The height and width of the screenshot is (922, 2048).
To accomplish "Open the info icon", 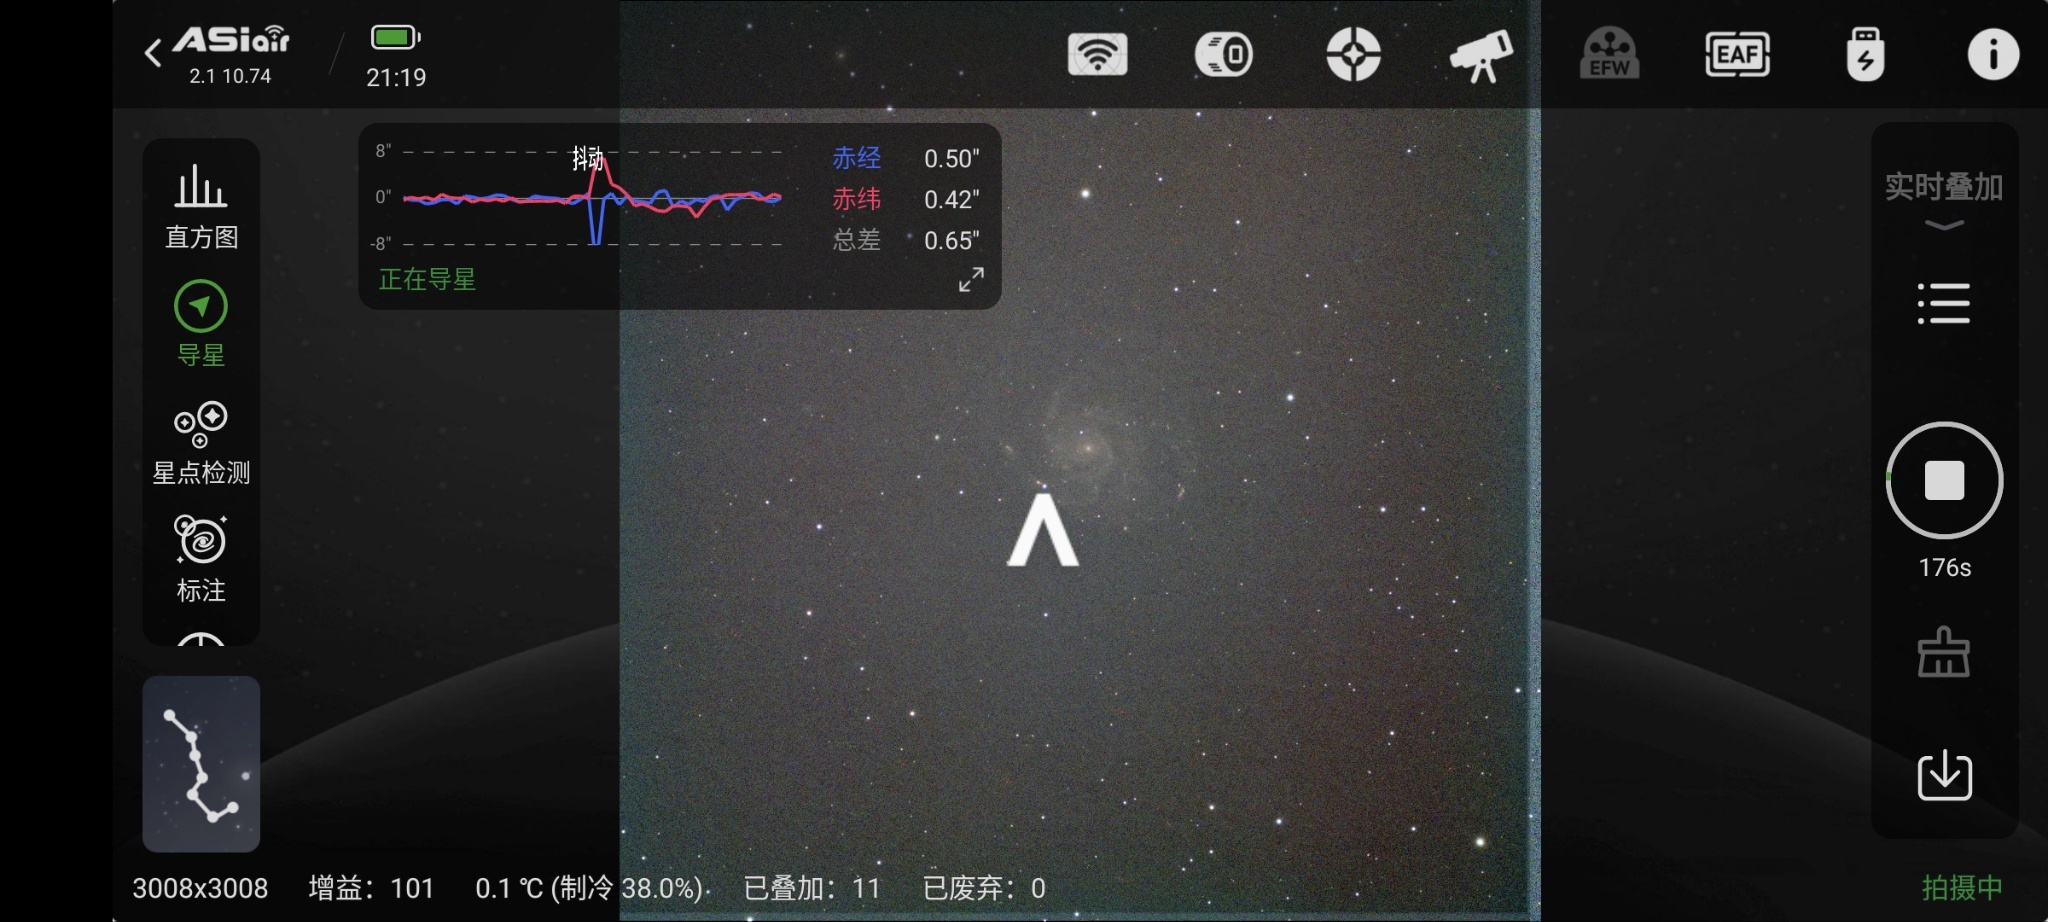I will tap(1993, 54).
